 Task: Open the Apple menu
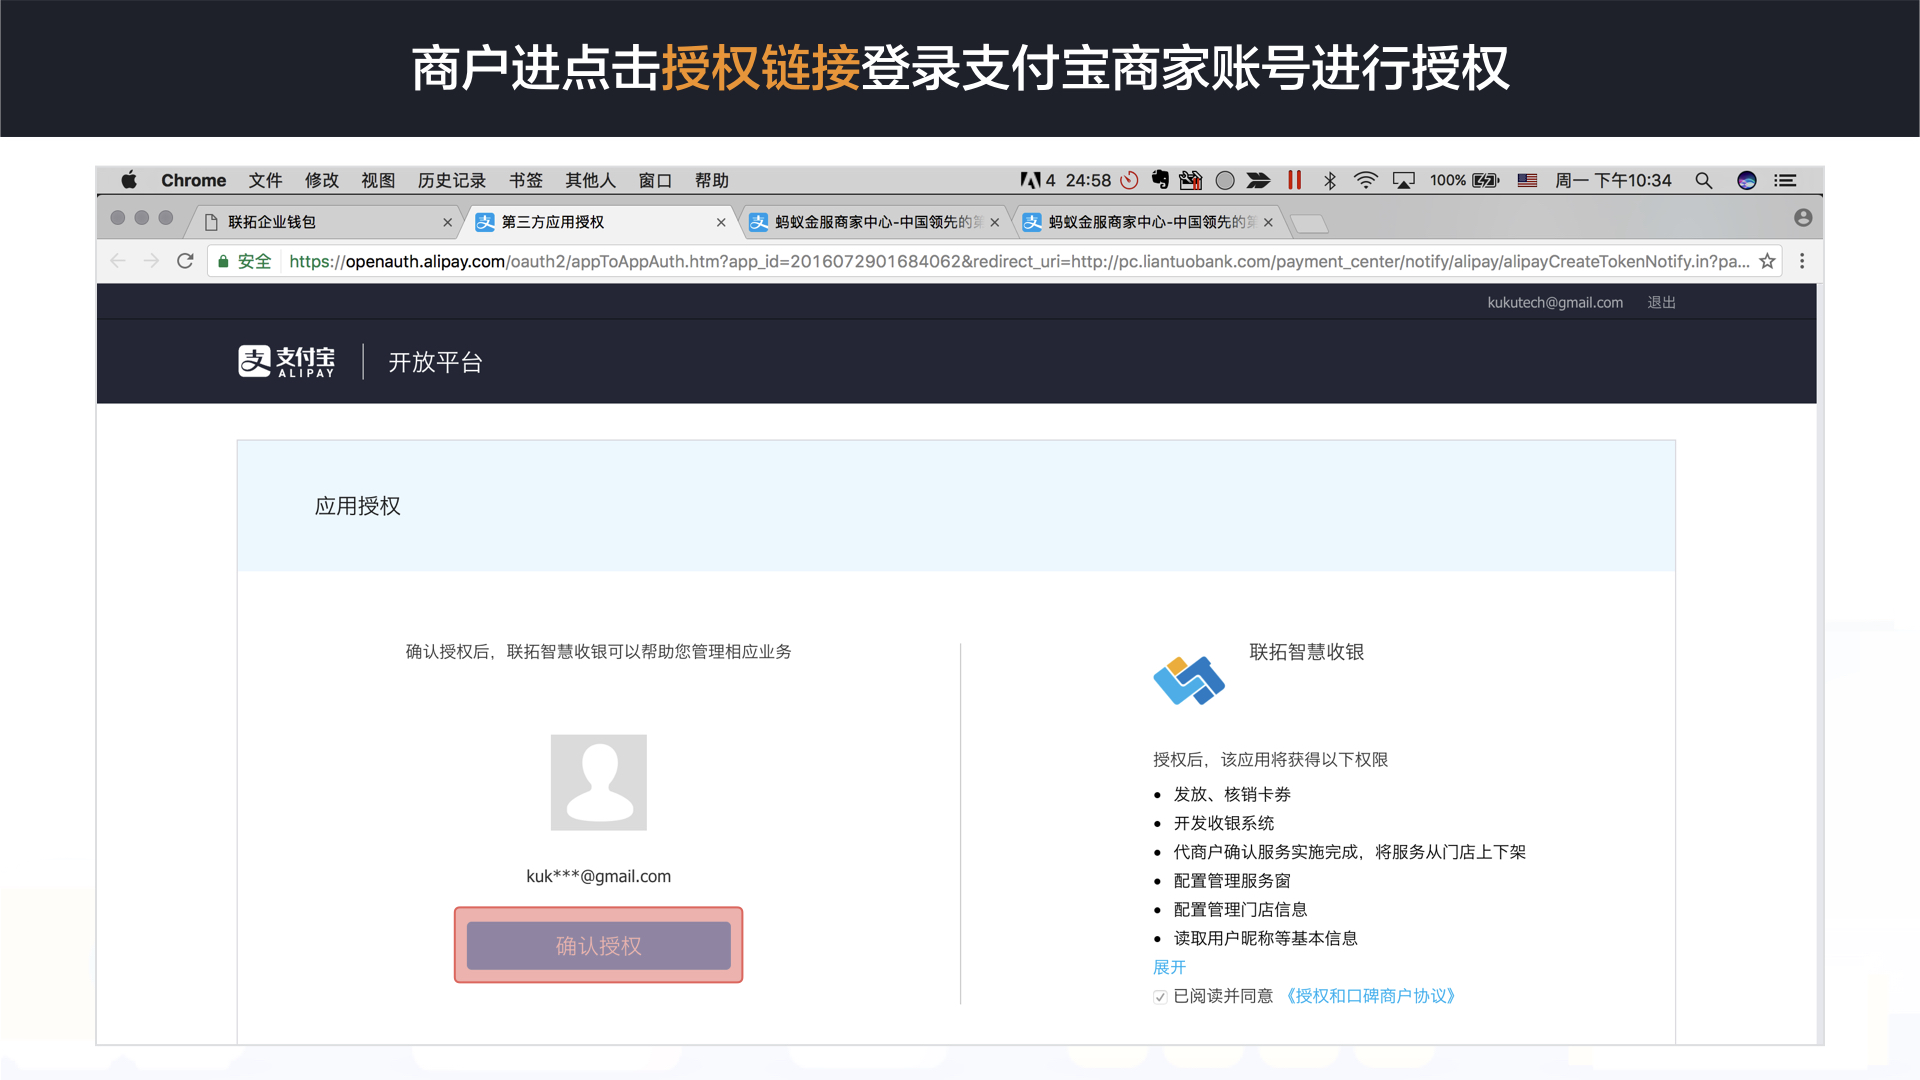129,180
